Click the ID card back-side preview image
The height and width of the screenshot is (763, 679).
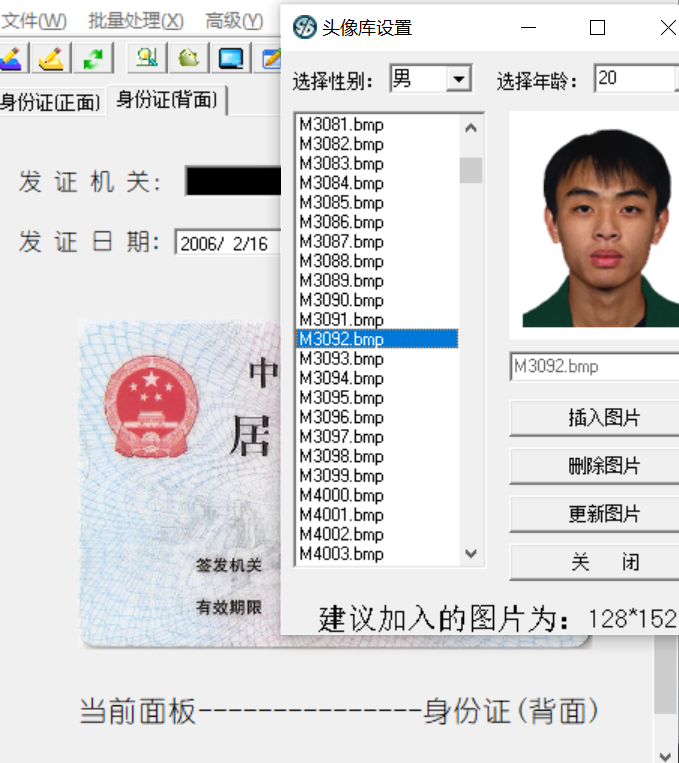[x=180, y=483]
